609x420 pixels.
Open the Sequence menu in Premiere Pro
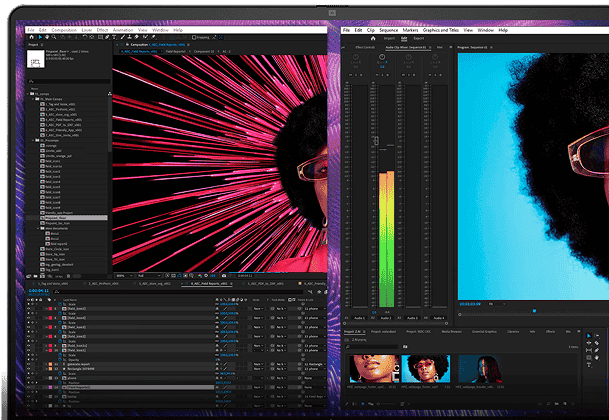[388, 30]
